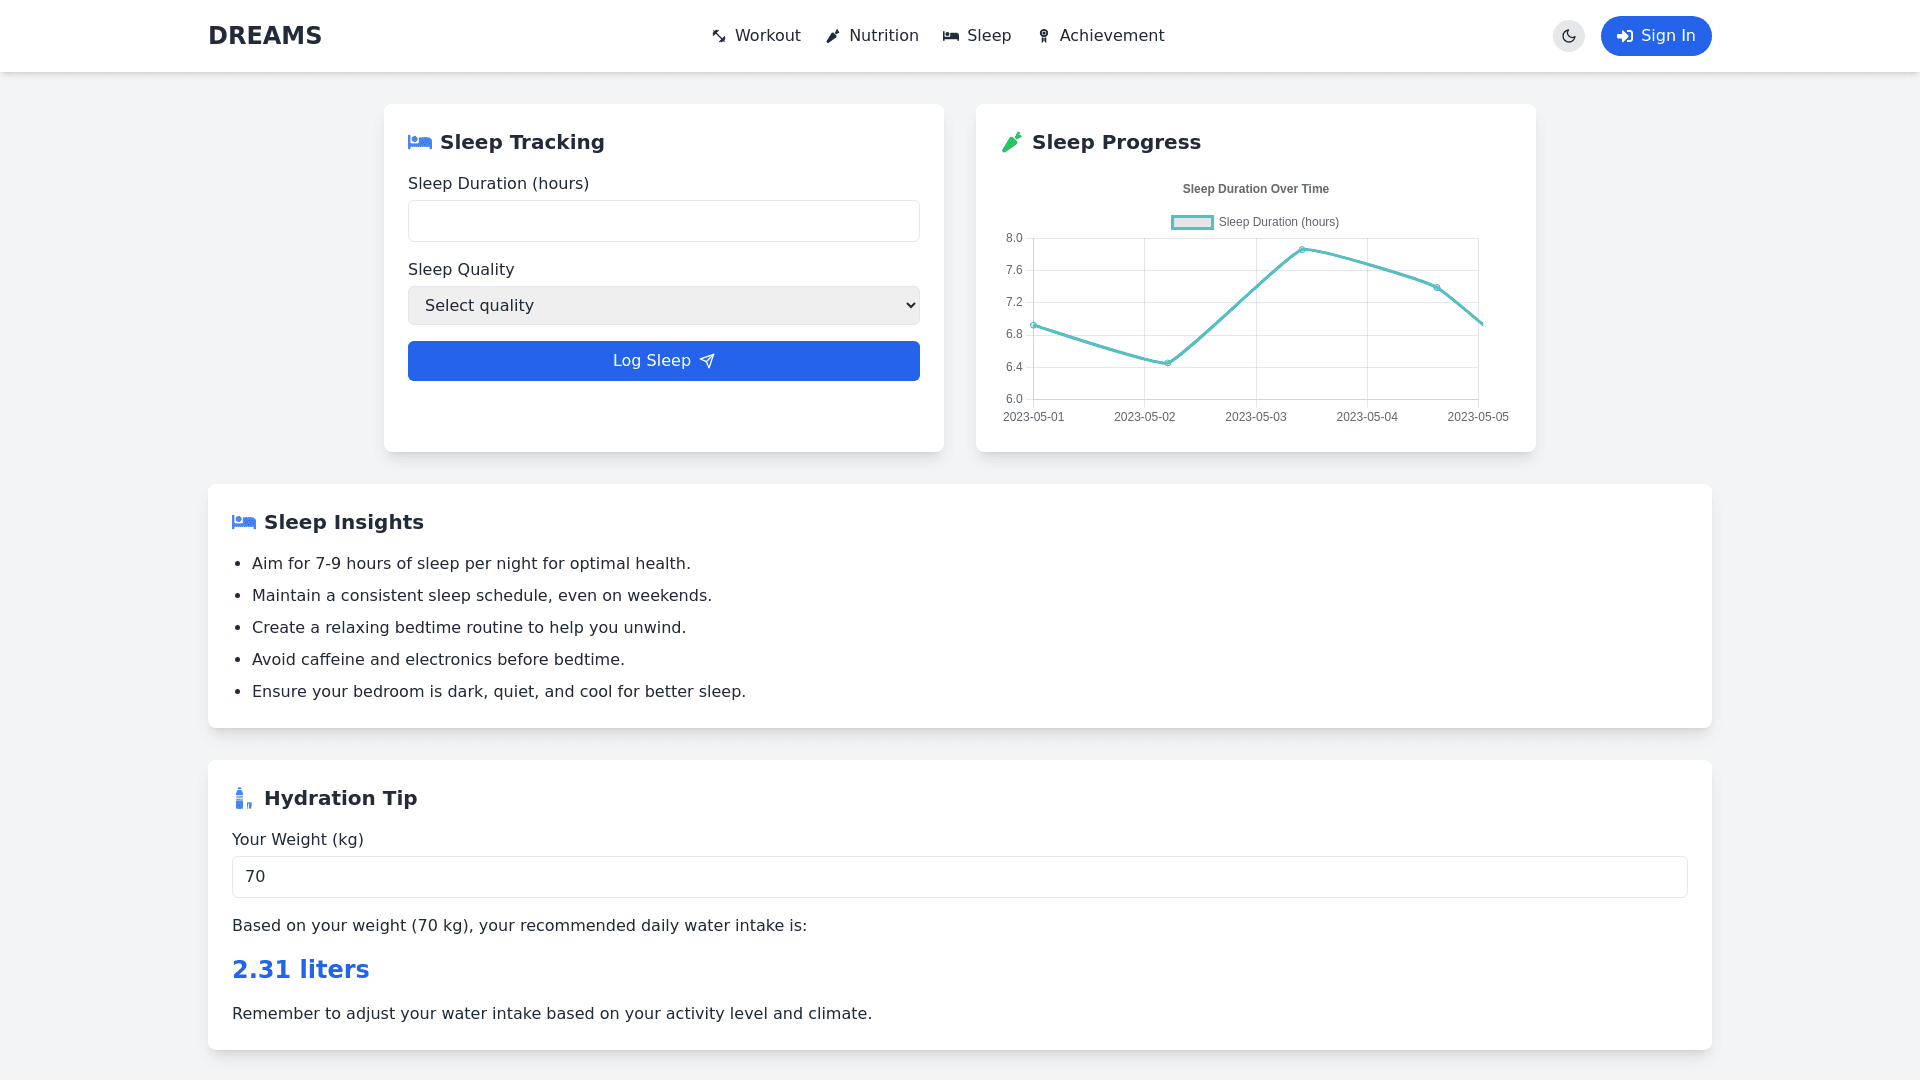Click the green icon beside Sleep Progress

[1012, 142]
